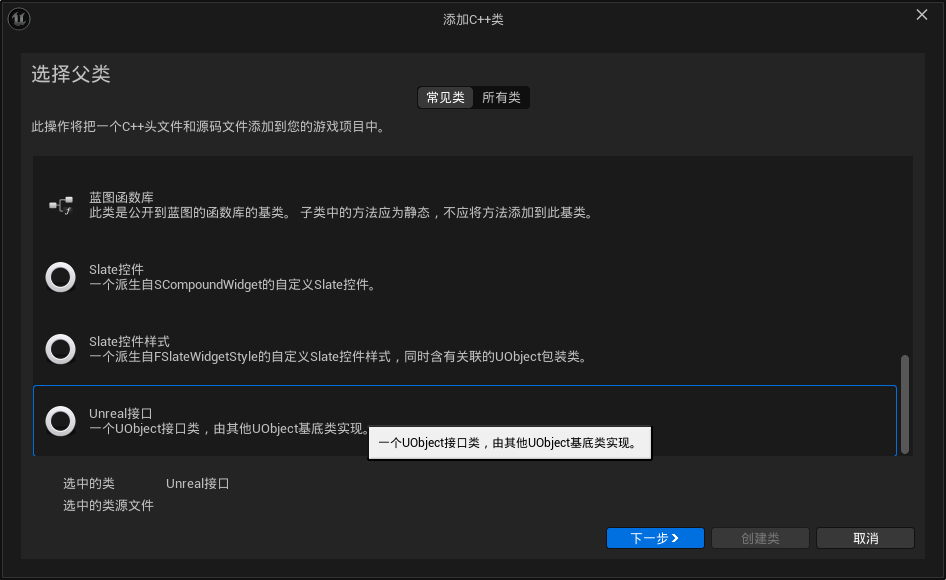Select the Unreal接口 circle icon
This screenshot has height=580, width=946.
(60, 421)
